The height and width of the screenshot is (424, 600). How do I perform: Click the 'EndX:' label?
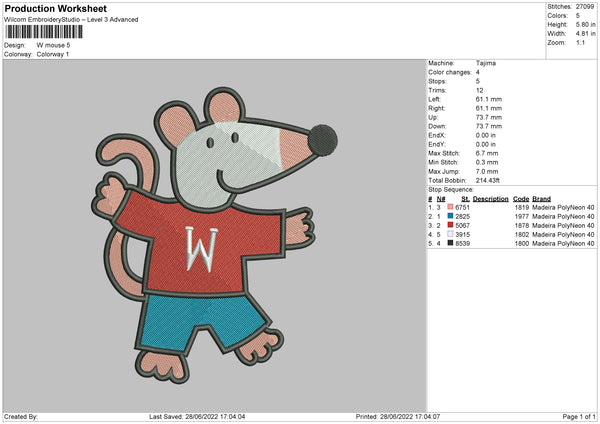(437, 135)
